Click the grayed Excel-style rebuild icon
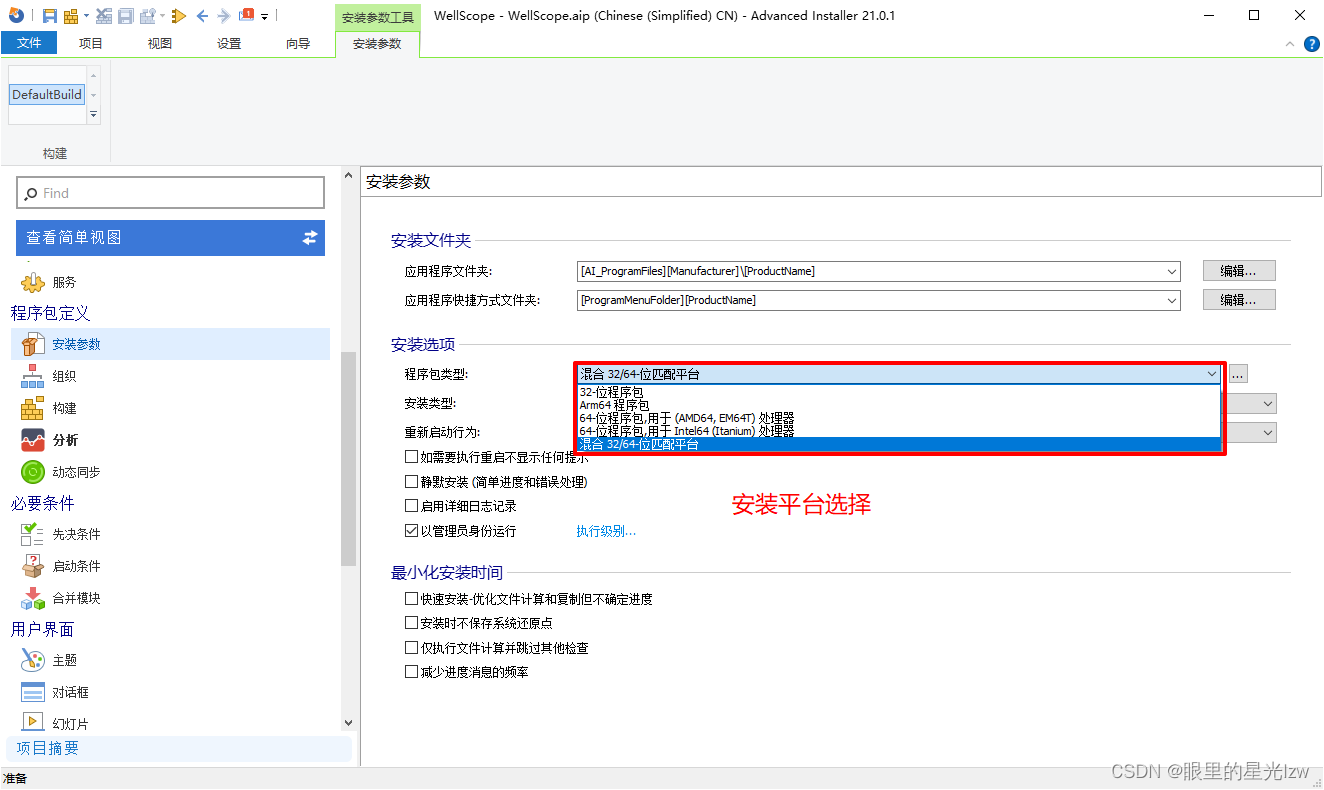Viewport: 1324px width, 790px height. click(104, 16)
